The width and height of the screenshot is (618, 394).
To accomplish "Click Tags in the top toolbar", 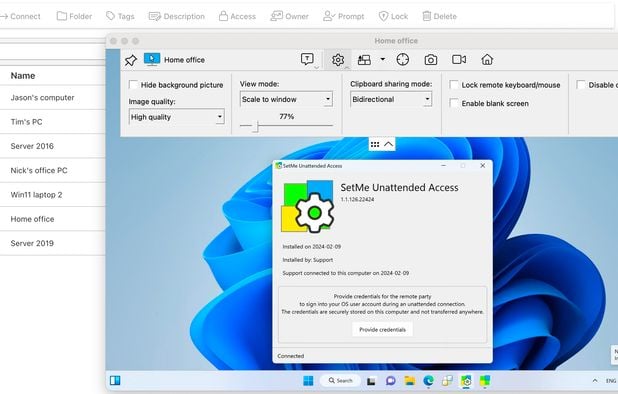I will click(120, 16).
